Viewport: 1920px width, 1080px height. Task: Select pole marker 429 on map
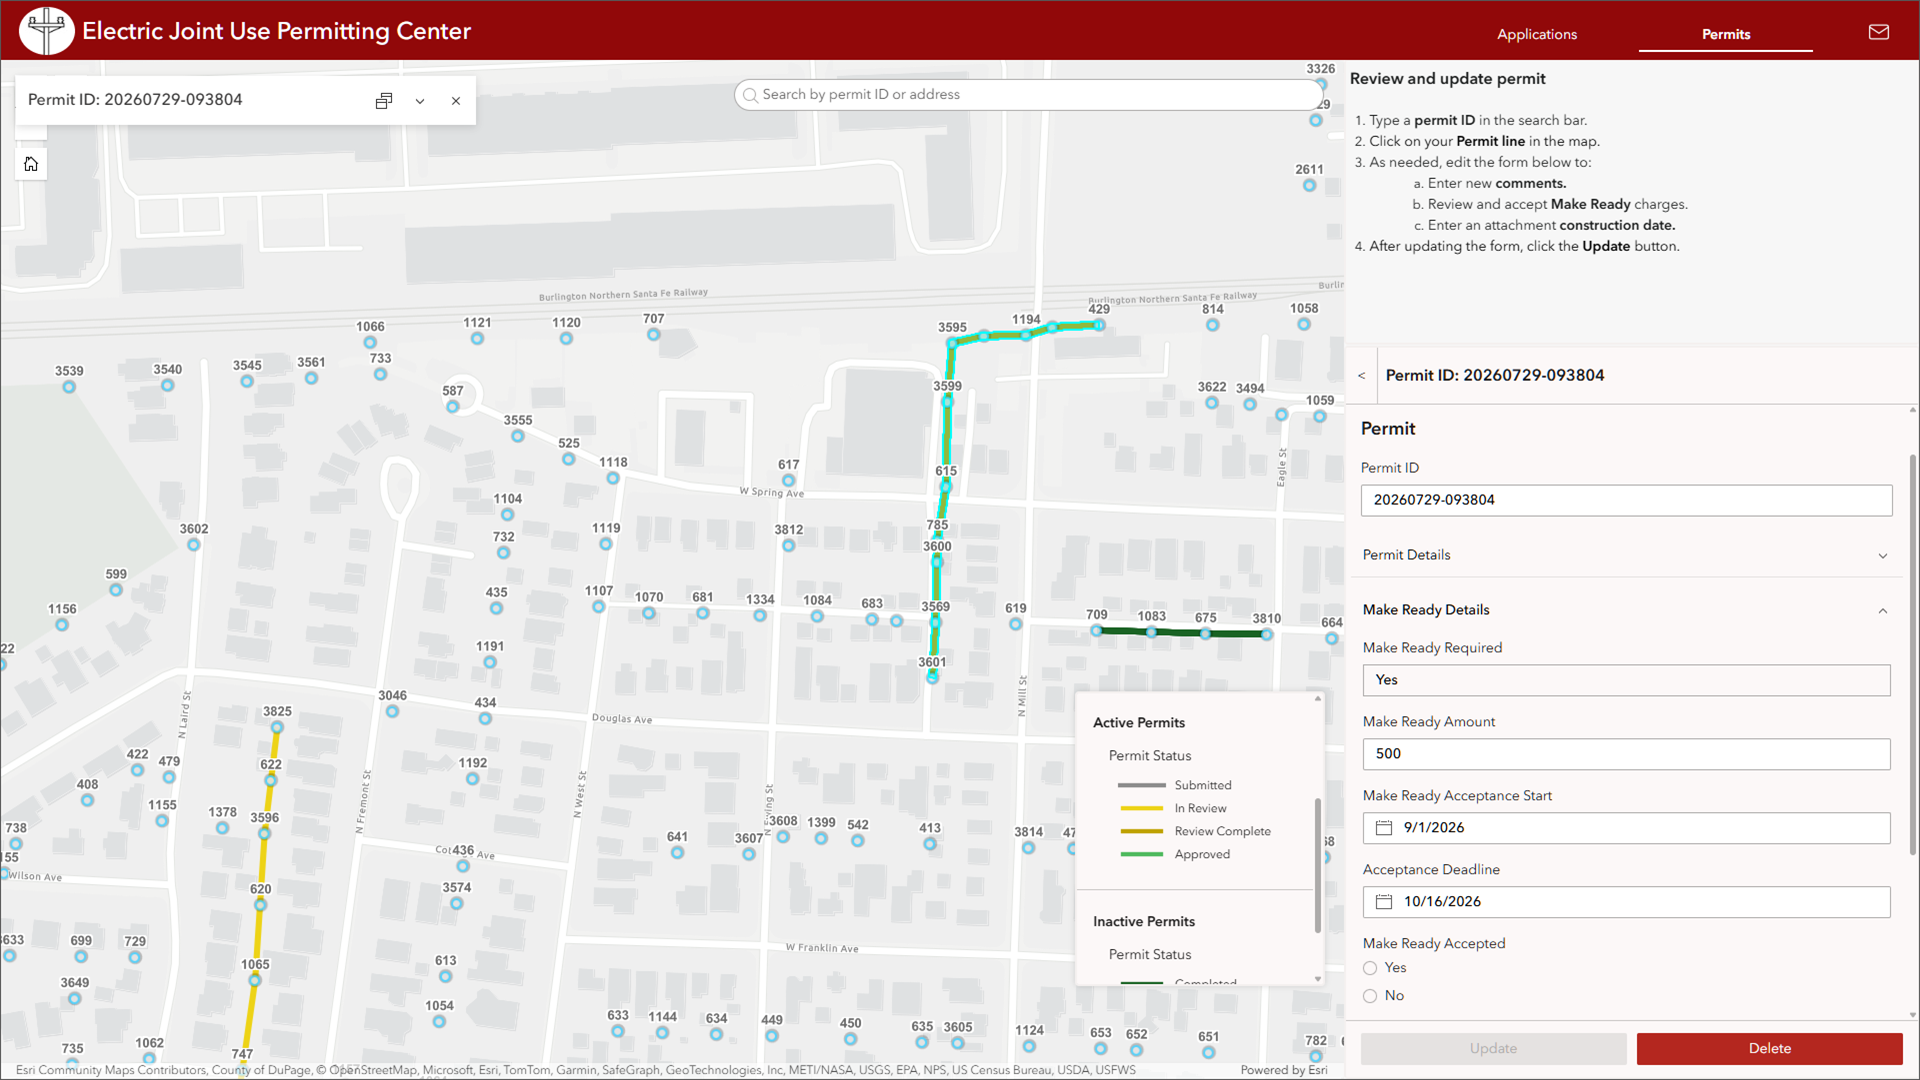point(1099,325)
